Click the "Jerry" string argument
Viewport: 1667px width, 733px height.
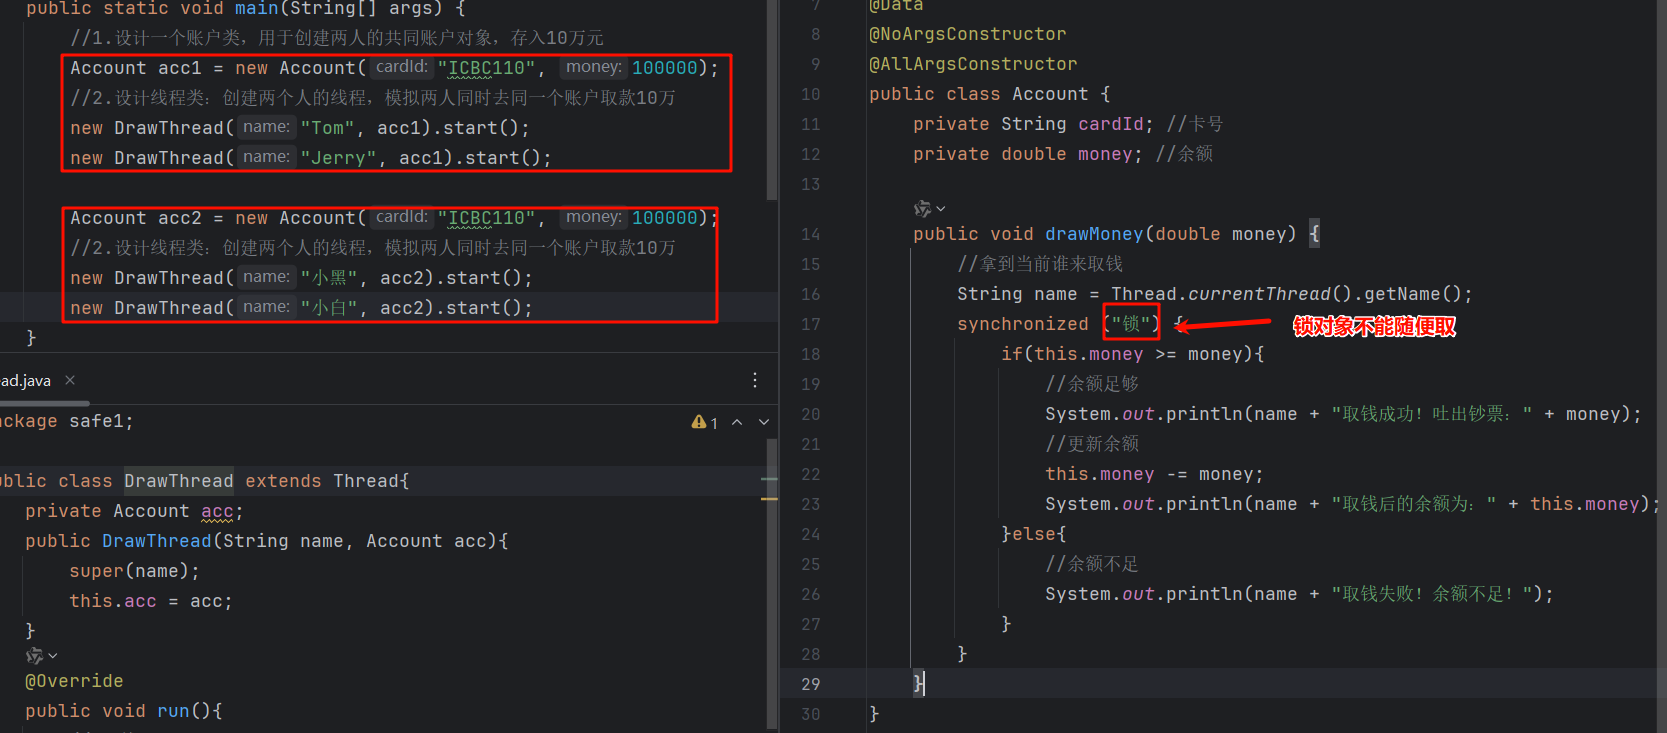(338, 158)
